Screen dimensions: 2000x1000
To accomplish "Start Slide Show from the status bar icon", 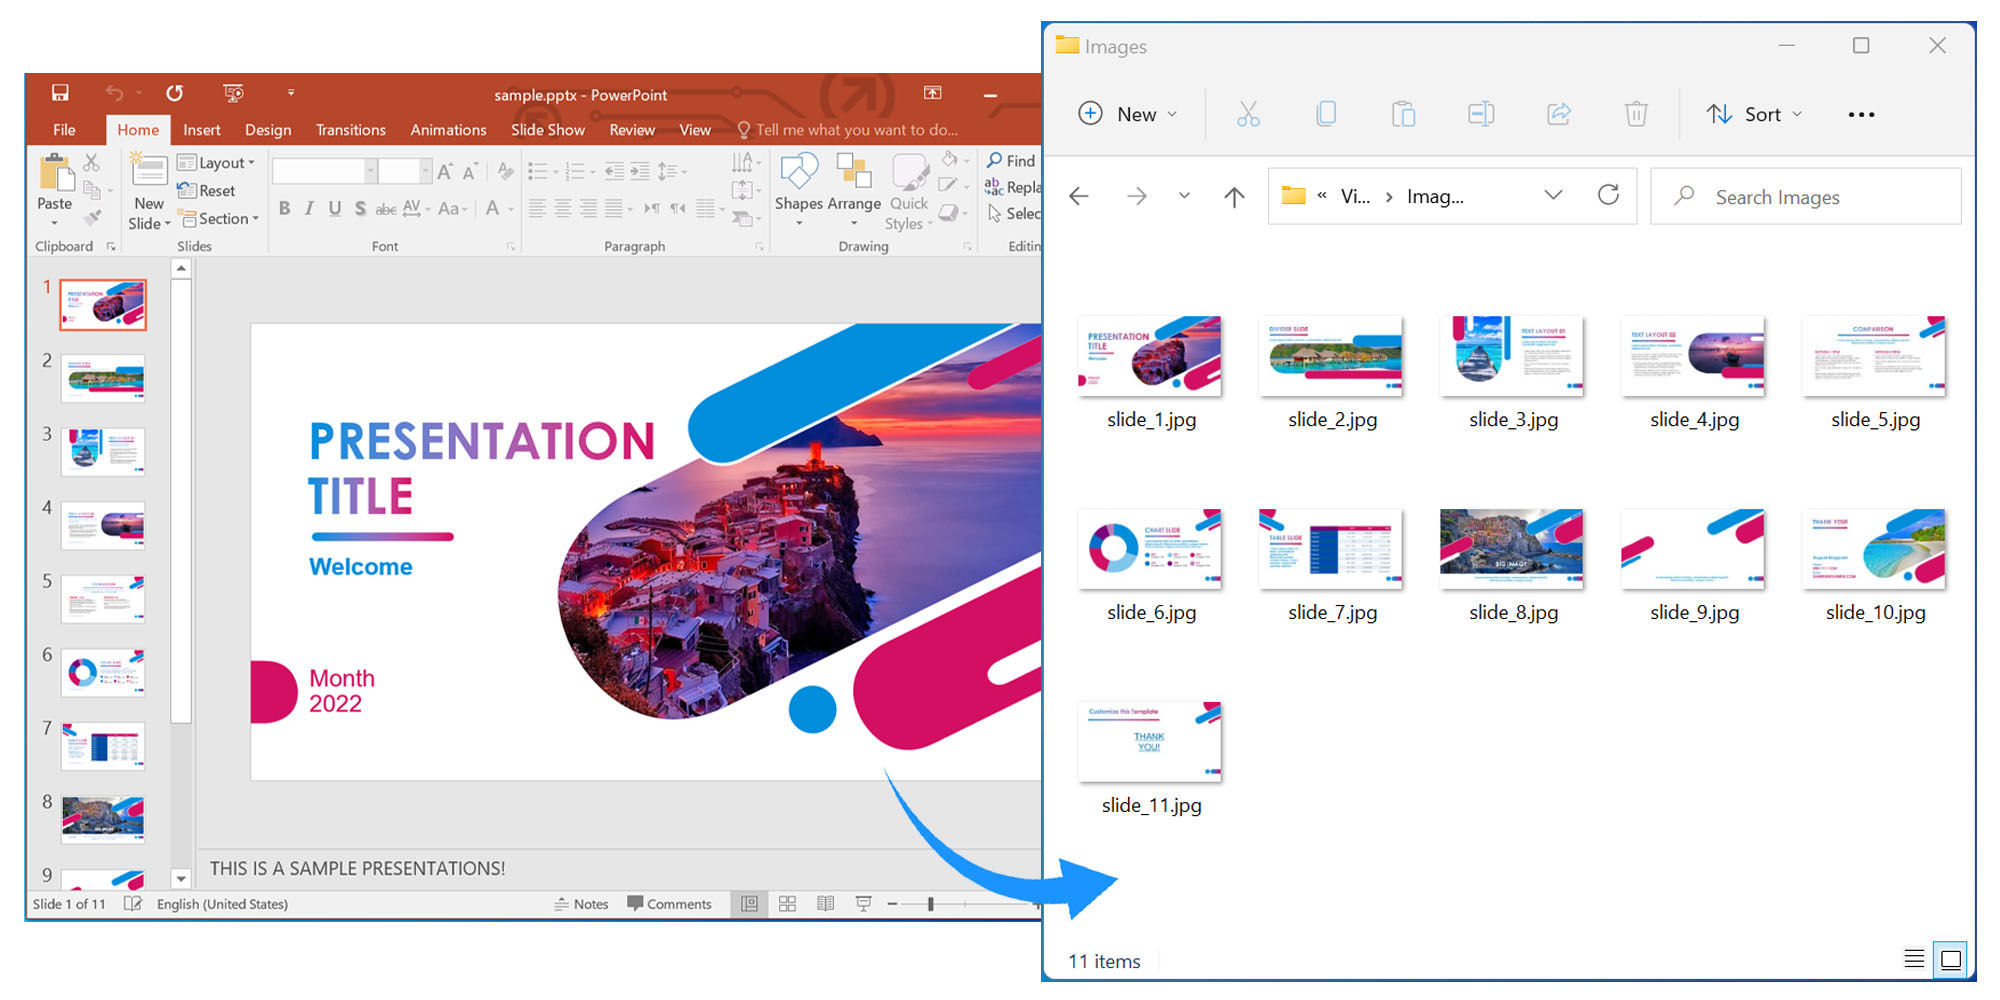I will click(x=863, y=903).
